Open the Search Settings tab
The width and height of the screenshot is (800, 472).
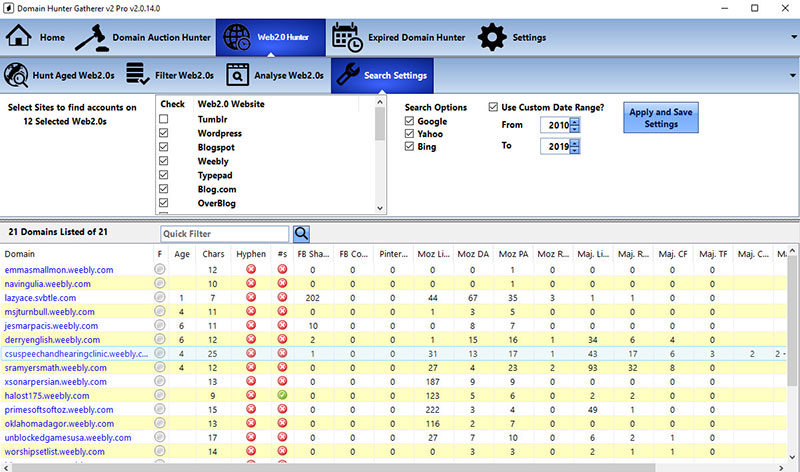pyautogui.click(x=382, y=75)
